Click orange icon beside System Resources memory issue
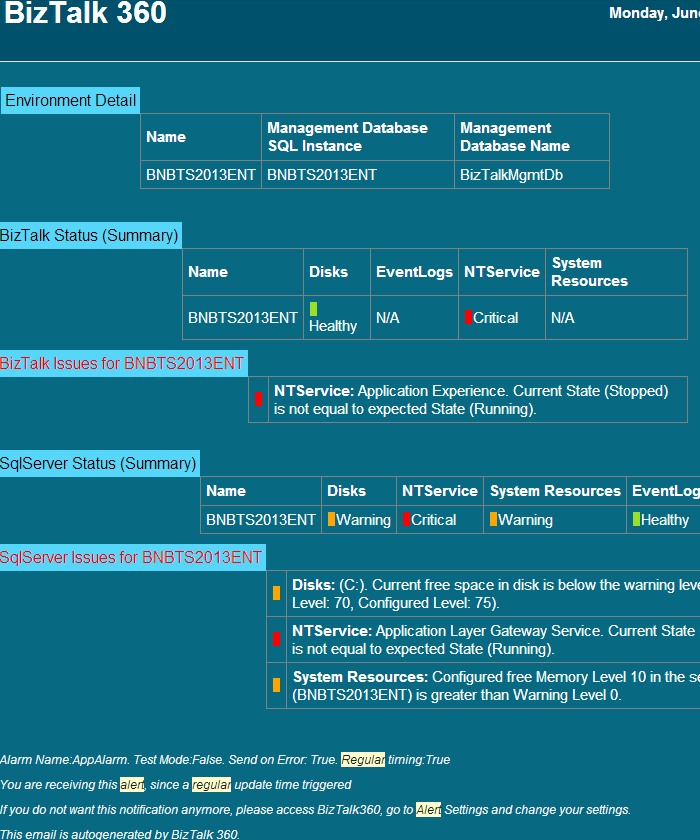Screen dimensions: 700x840 [276, 685]
